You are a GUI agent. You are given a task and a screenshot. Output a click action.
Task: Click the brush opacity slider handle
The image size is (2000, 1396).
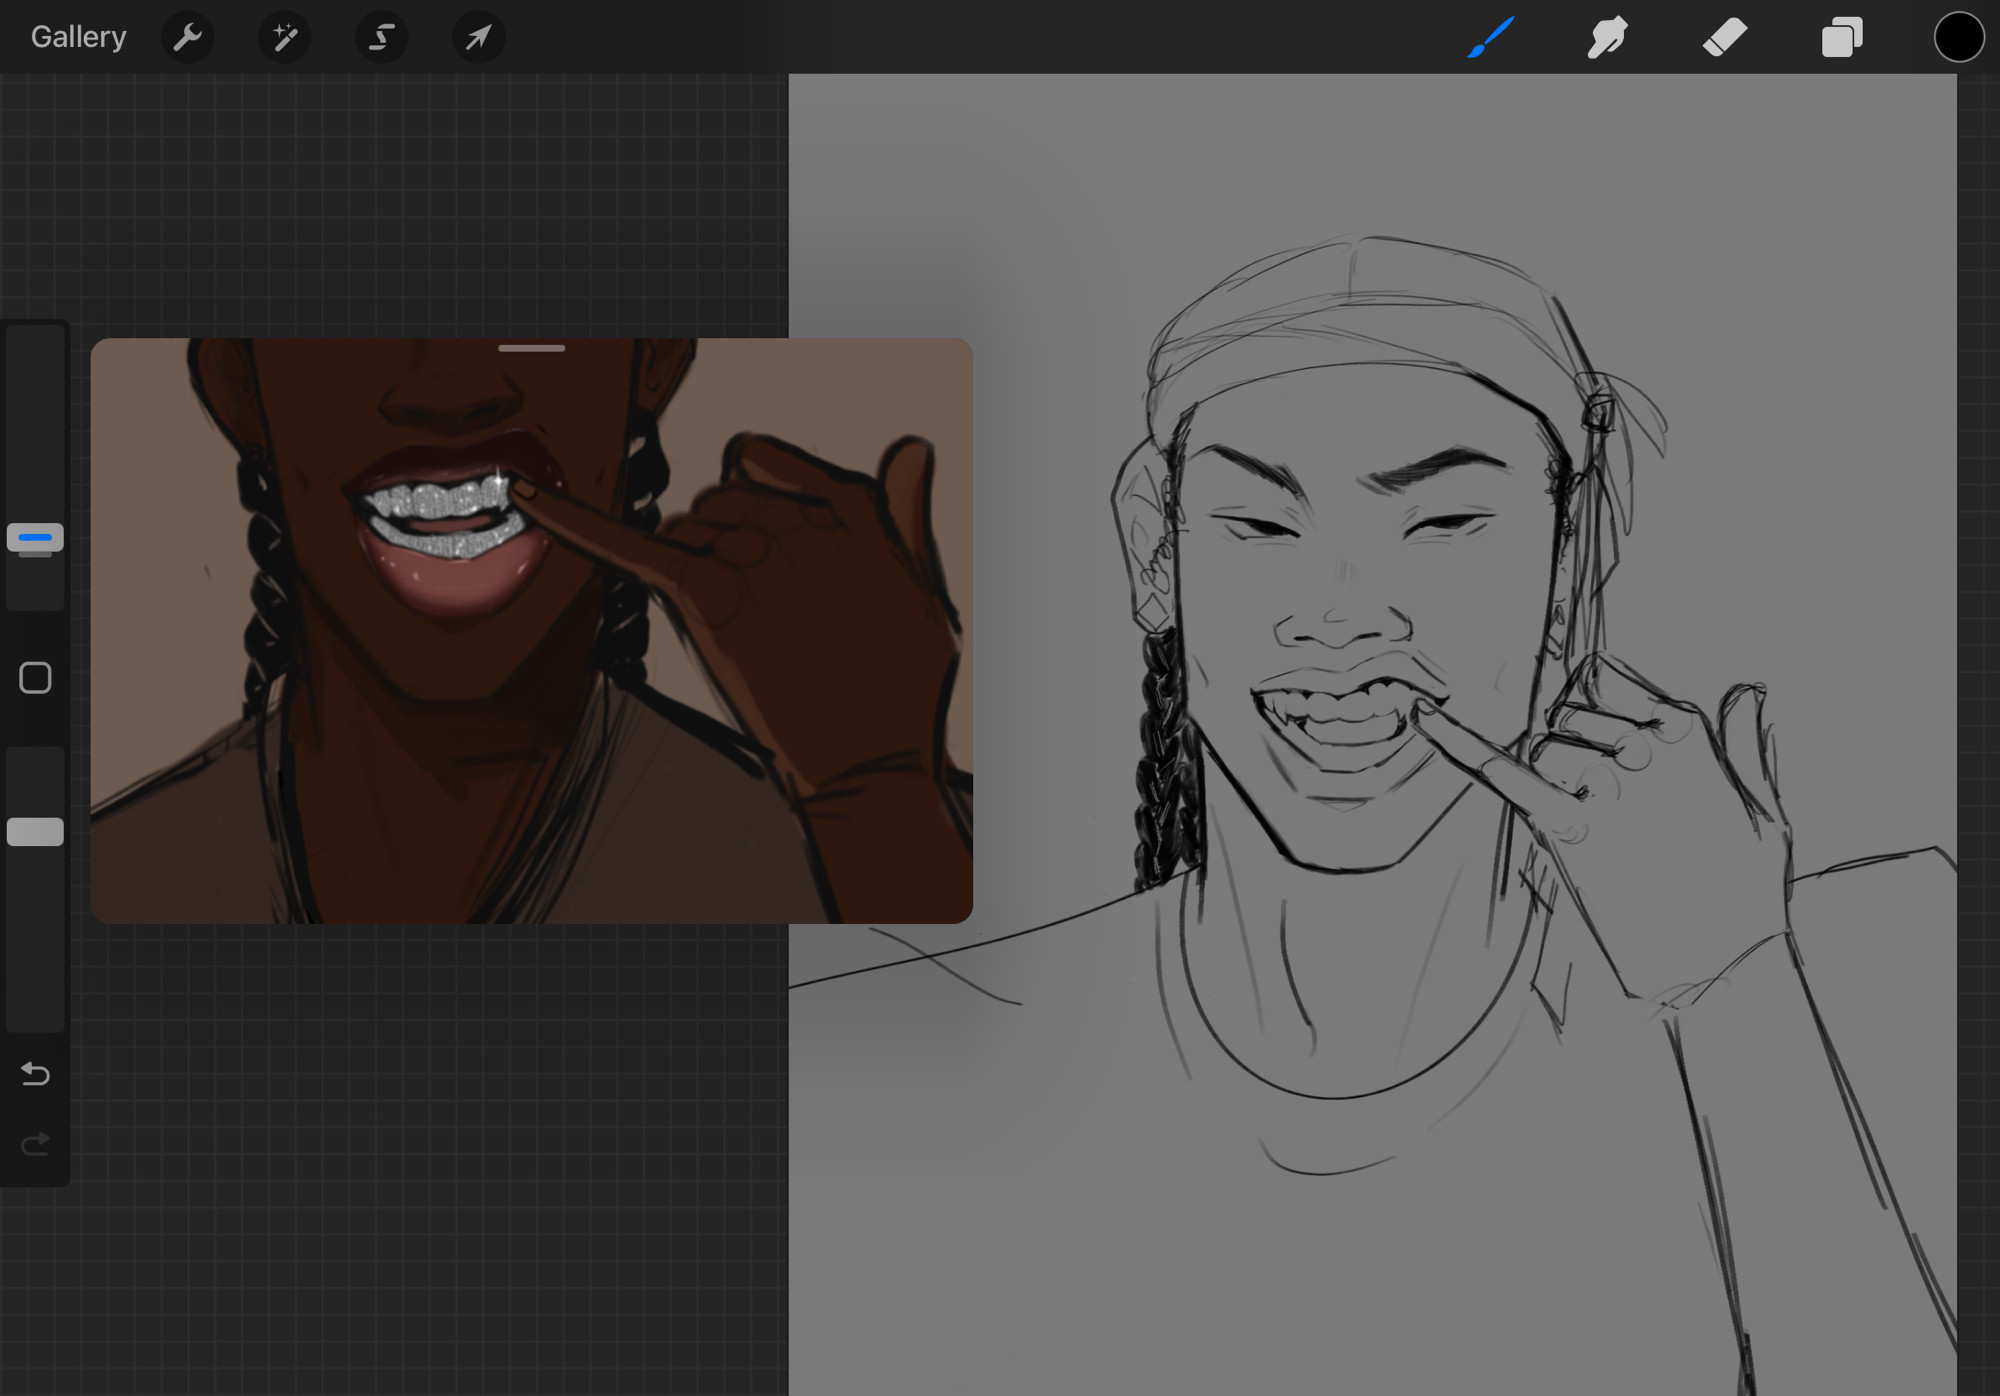35,832
